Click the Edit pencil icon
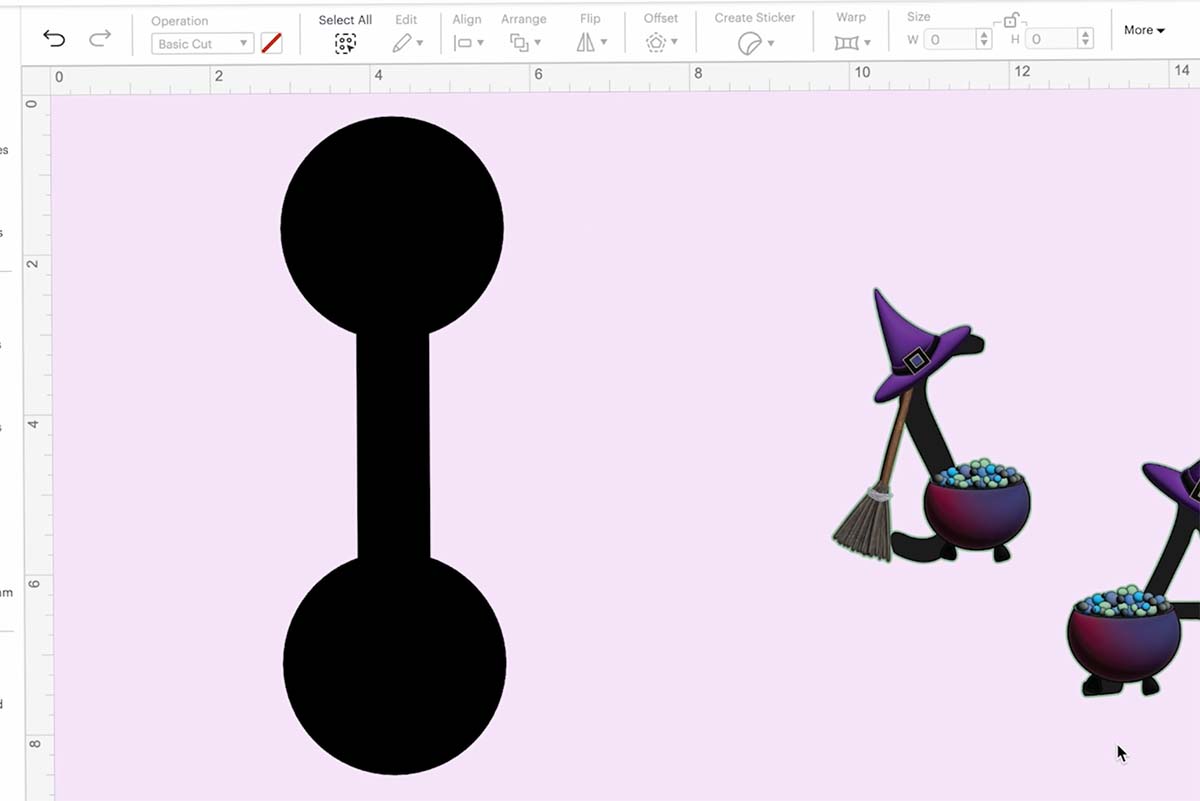Viewport: 1200px width, 801px height. [x=402, y=43]
